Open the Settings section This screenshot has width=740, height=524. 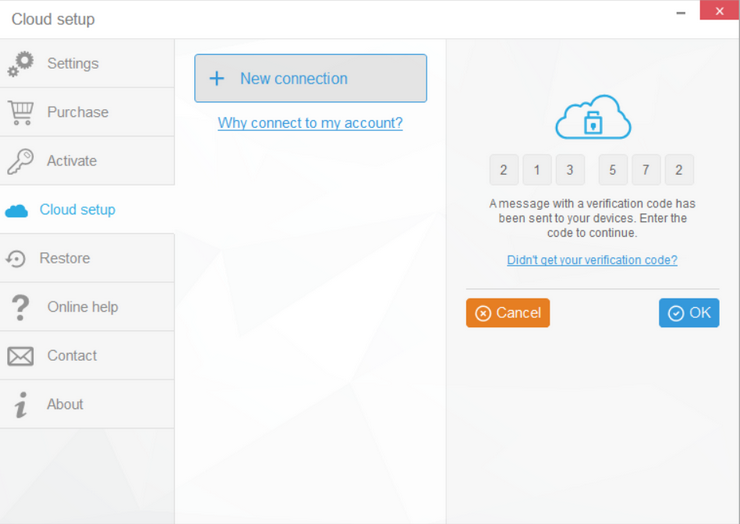[x=87, y=63]
